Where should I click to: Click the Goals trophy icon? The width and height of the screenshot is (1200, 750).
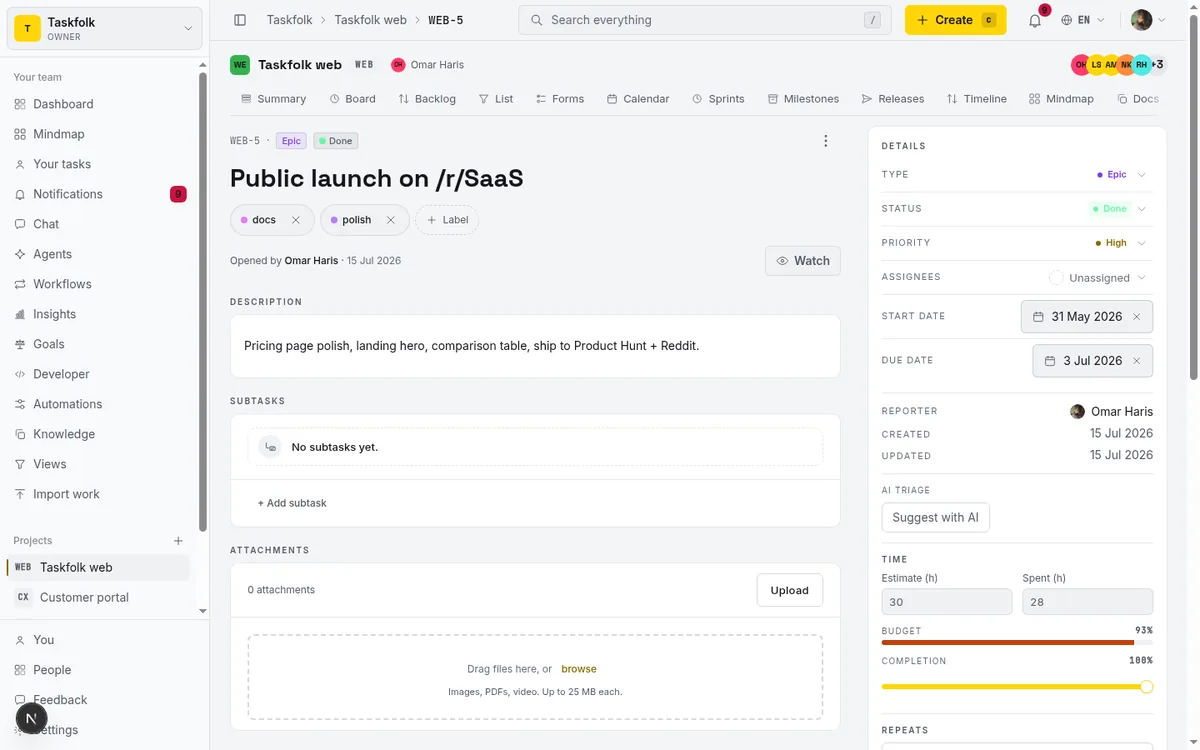tap(20, 344)
